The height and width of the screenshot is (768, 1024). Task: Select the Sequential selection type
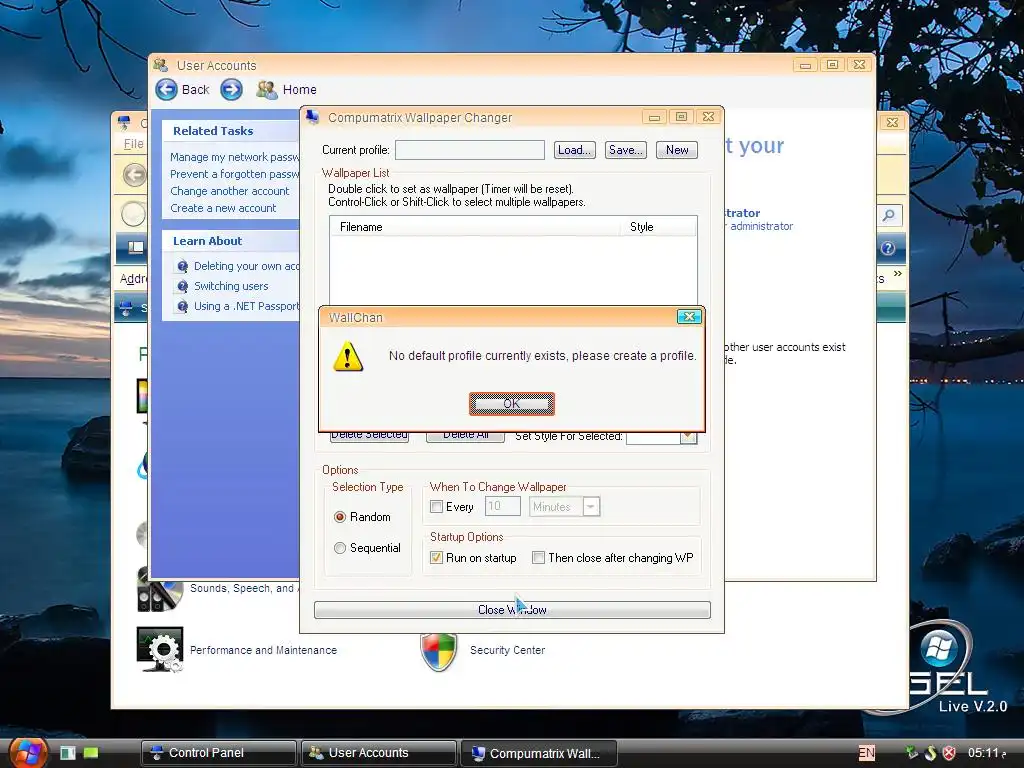coord(340,548)
